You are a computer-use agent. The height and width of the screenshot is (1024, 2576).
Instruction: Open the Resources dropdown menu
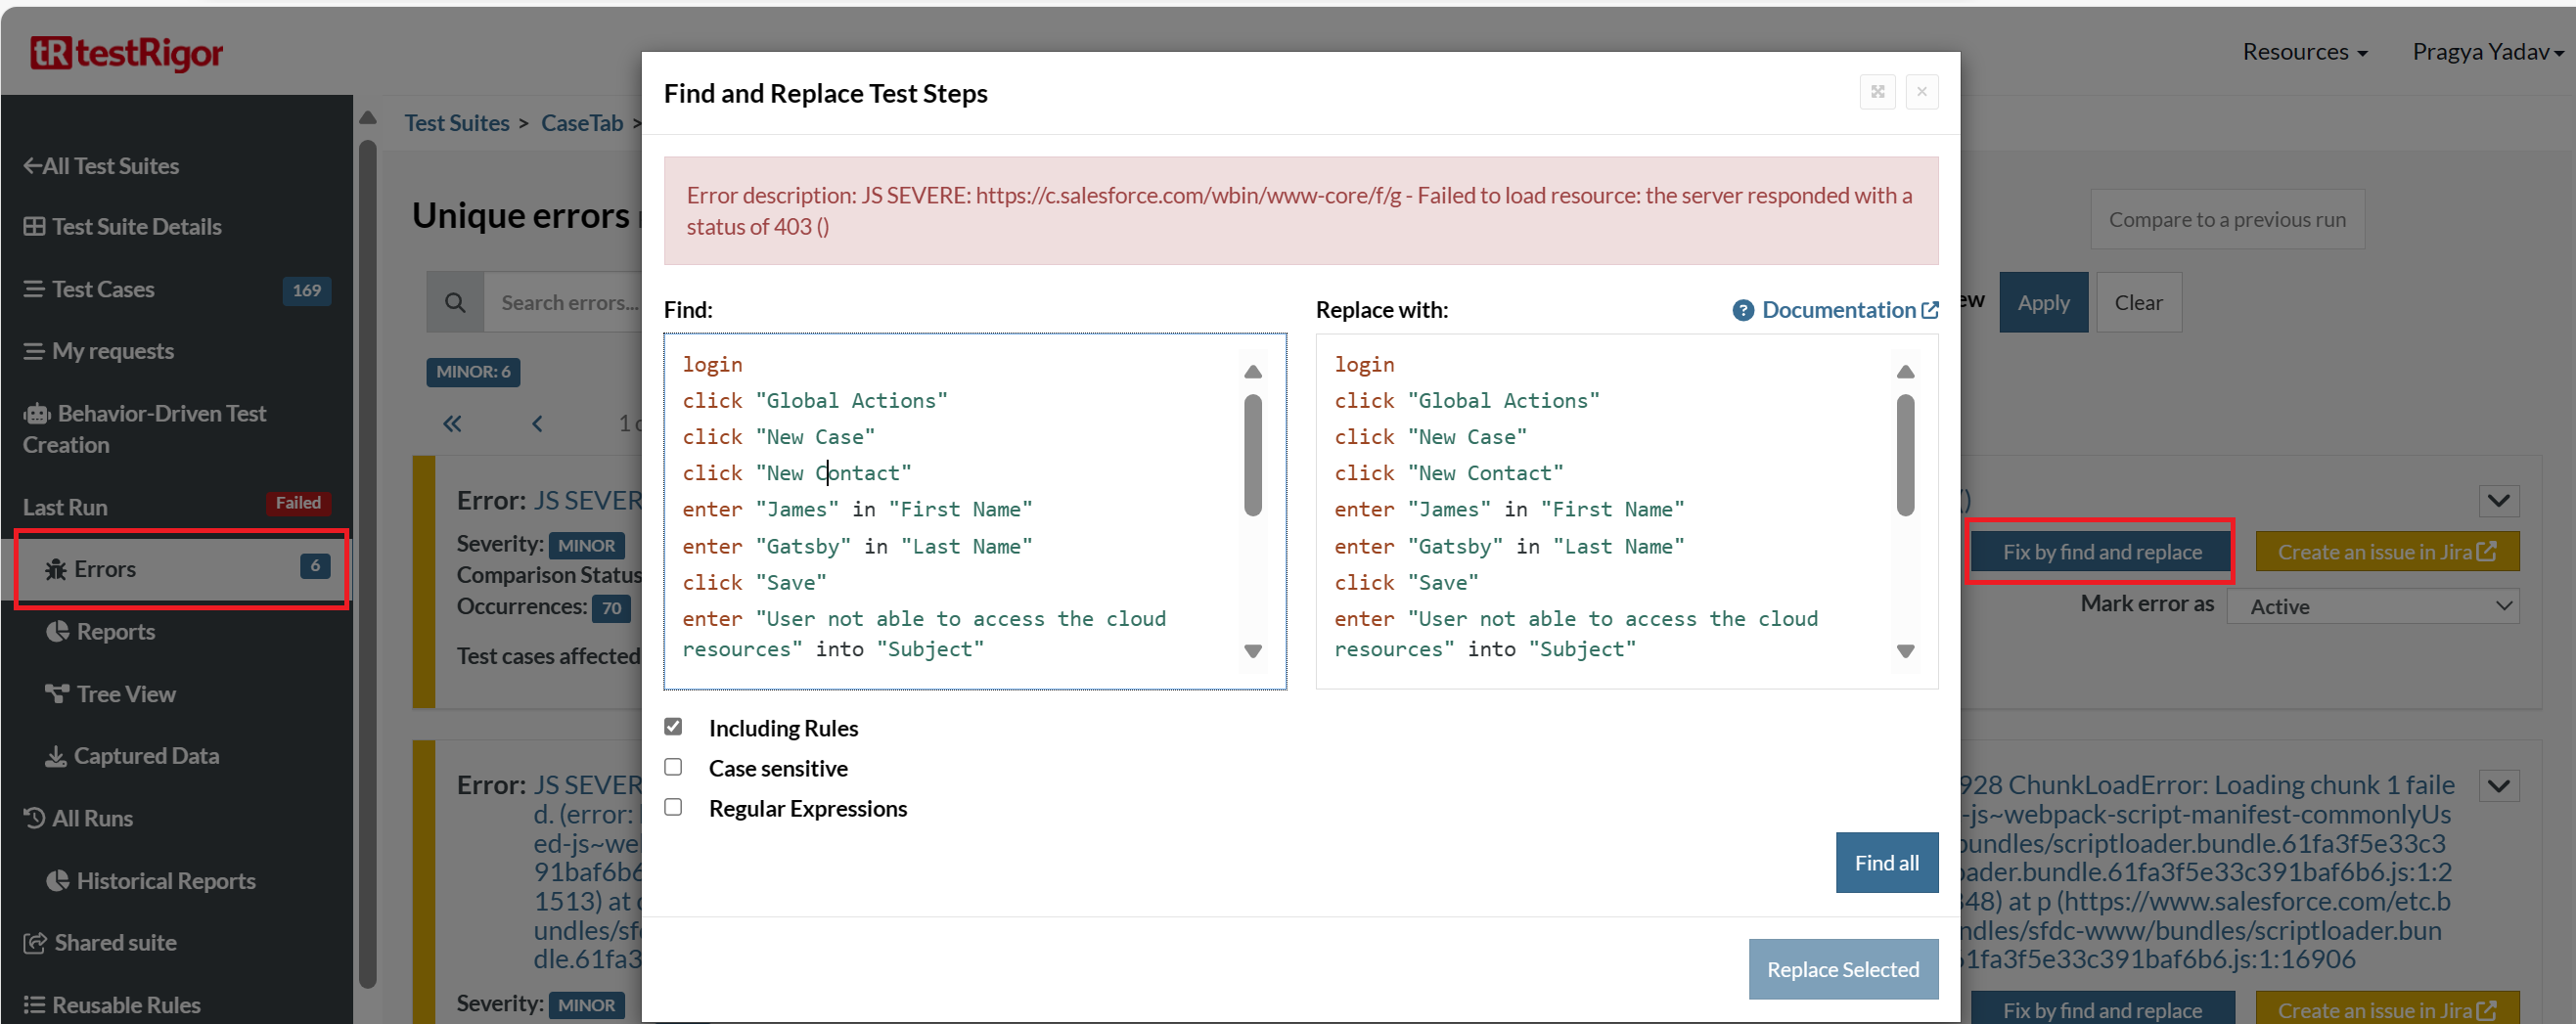coord(2303,52)
